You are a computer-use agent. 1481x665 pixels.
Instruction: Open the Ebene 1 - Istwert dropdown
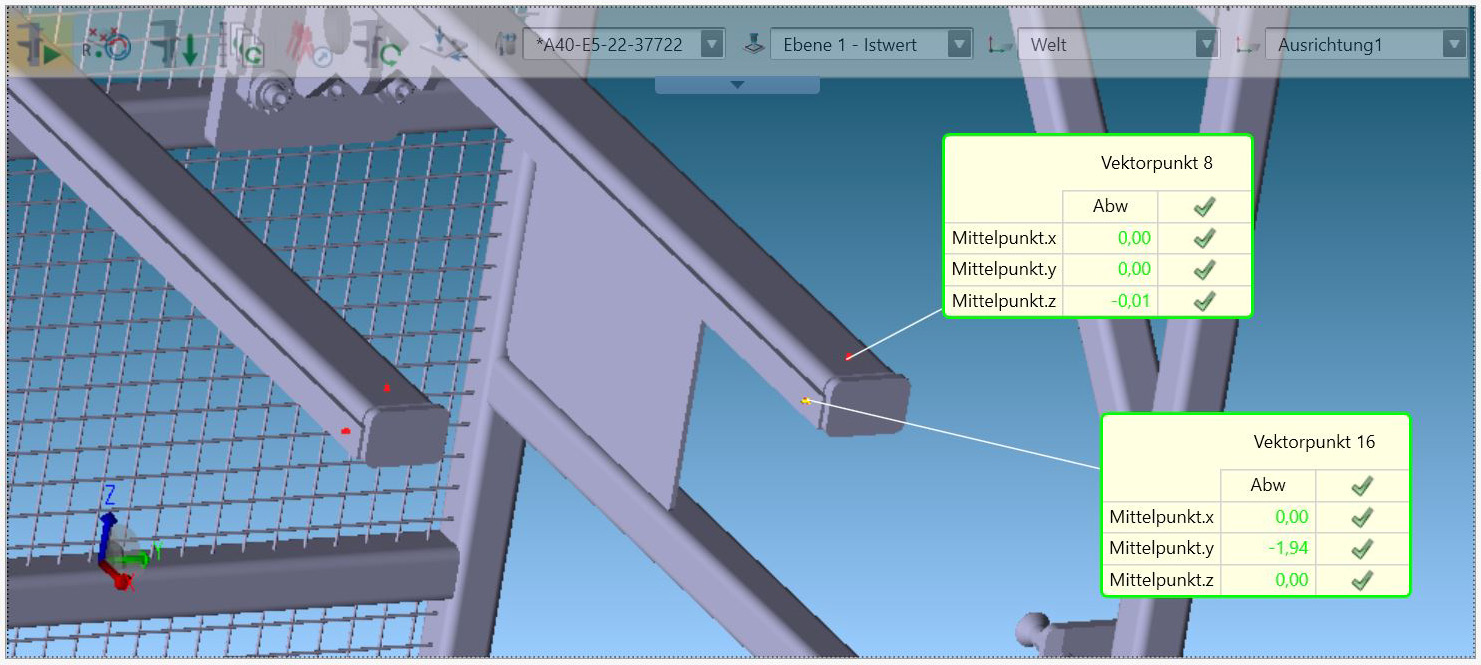click(958, 45)
